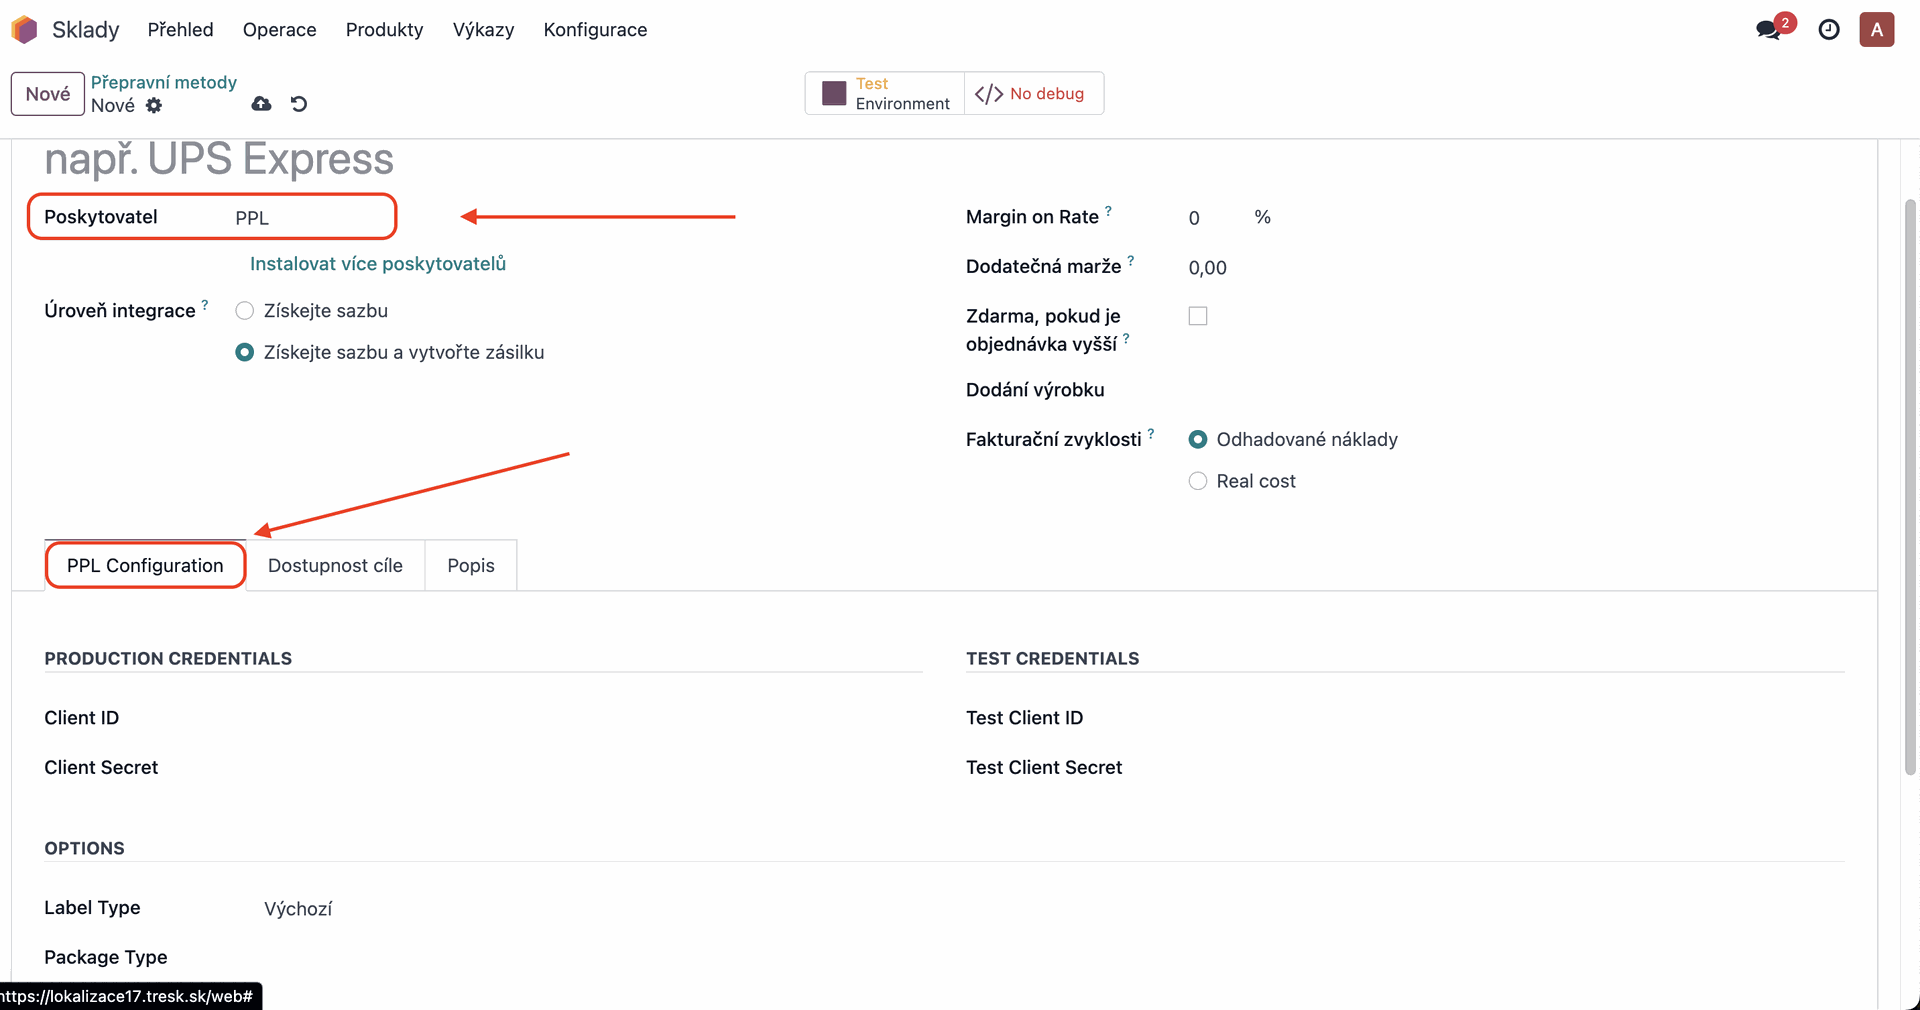Show help tooltip for Dodatečná marže
The image size is (1920, 1010).
click(1131, 261)
